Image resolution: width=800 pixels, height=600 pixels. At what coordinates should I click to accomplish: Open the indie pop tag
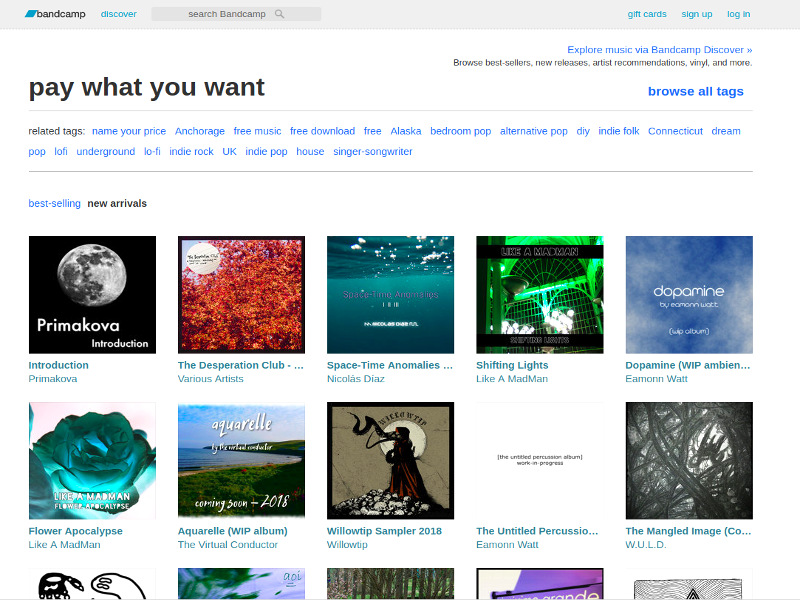coord(266,152)
